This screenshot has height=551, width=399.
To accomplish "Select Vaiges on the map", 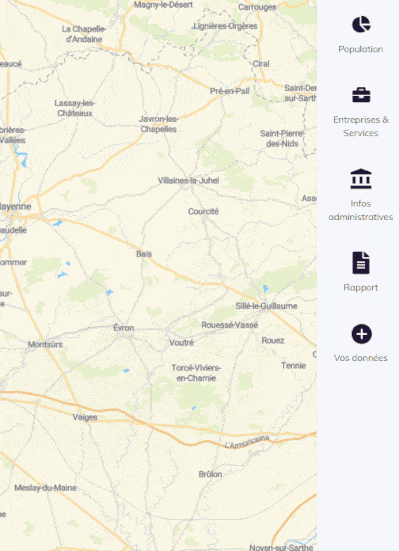I will 85,417.
